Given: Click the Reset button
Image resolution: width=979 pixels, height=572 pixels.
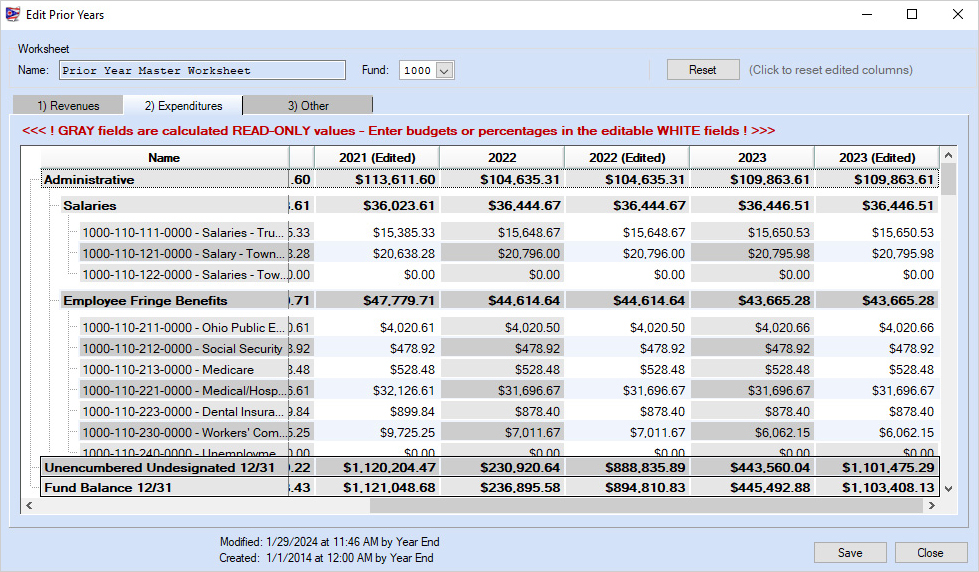Looking at the screenshot, I should (703, 70).
